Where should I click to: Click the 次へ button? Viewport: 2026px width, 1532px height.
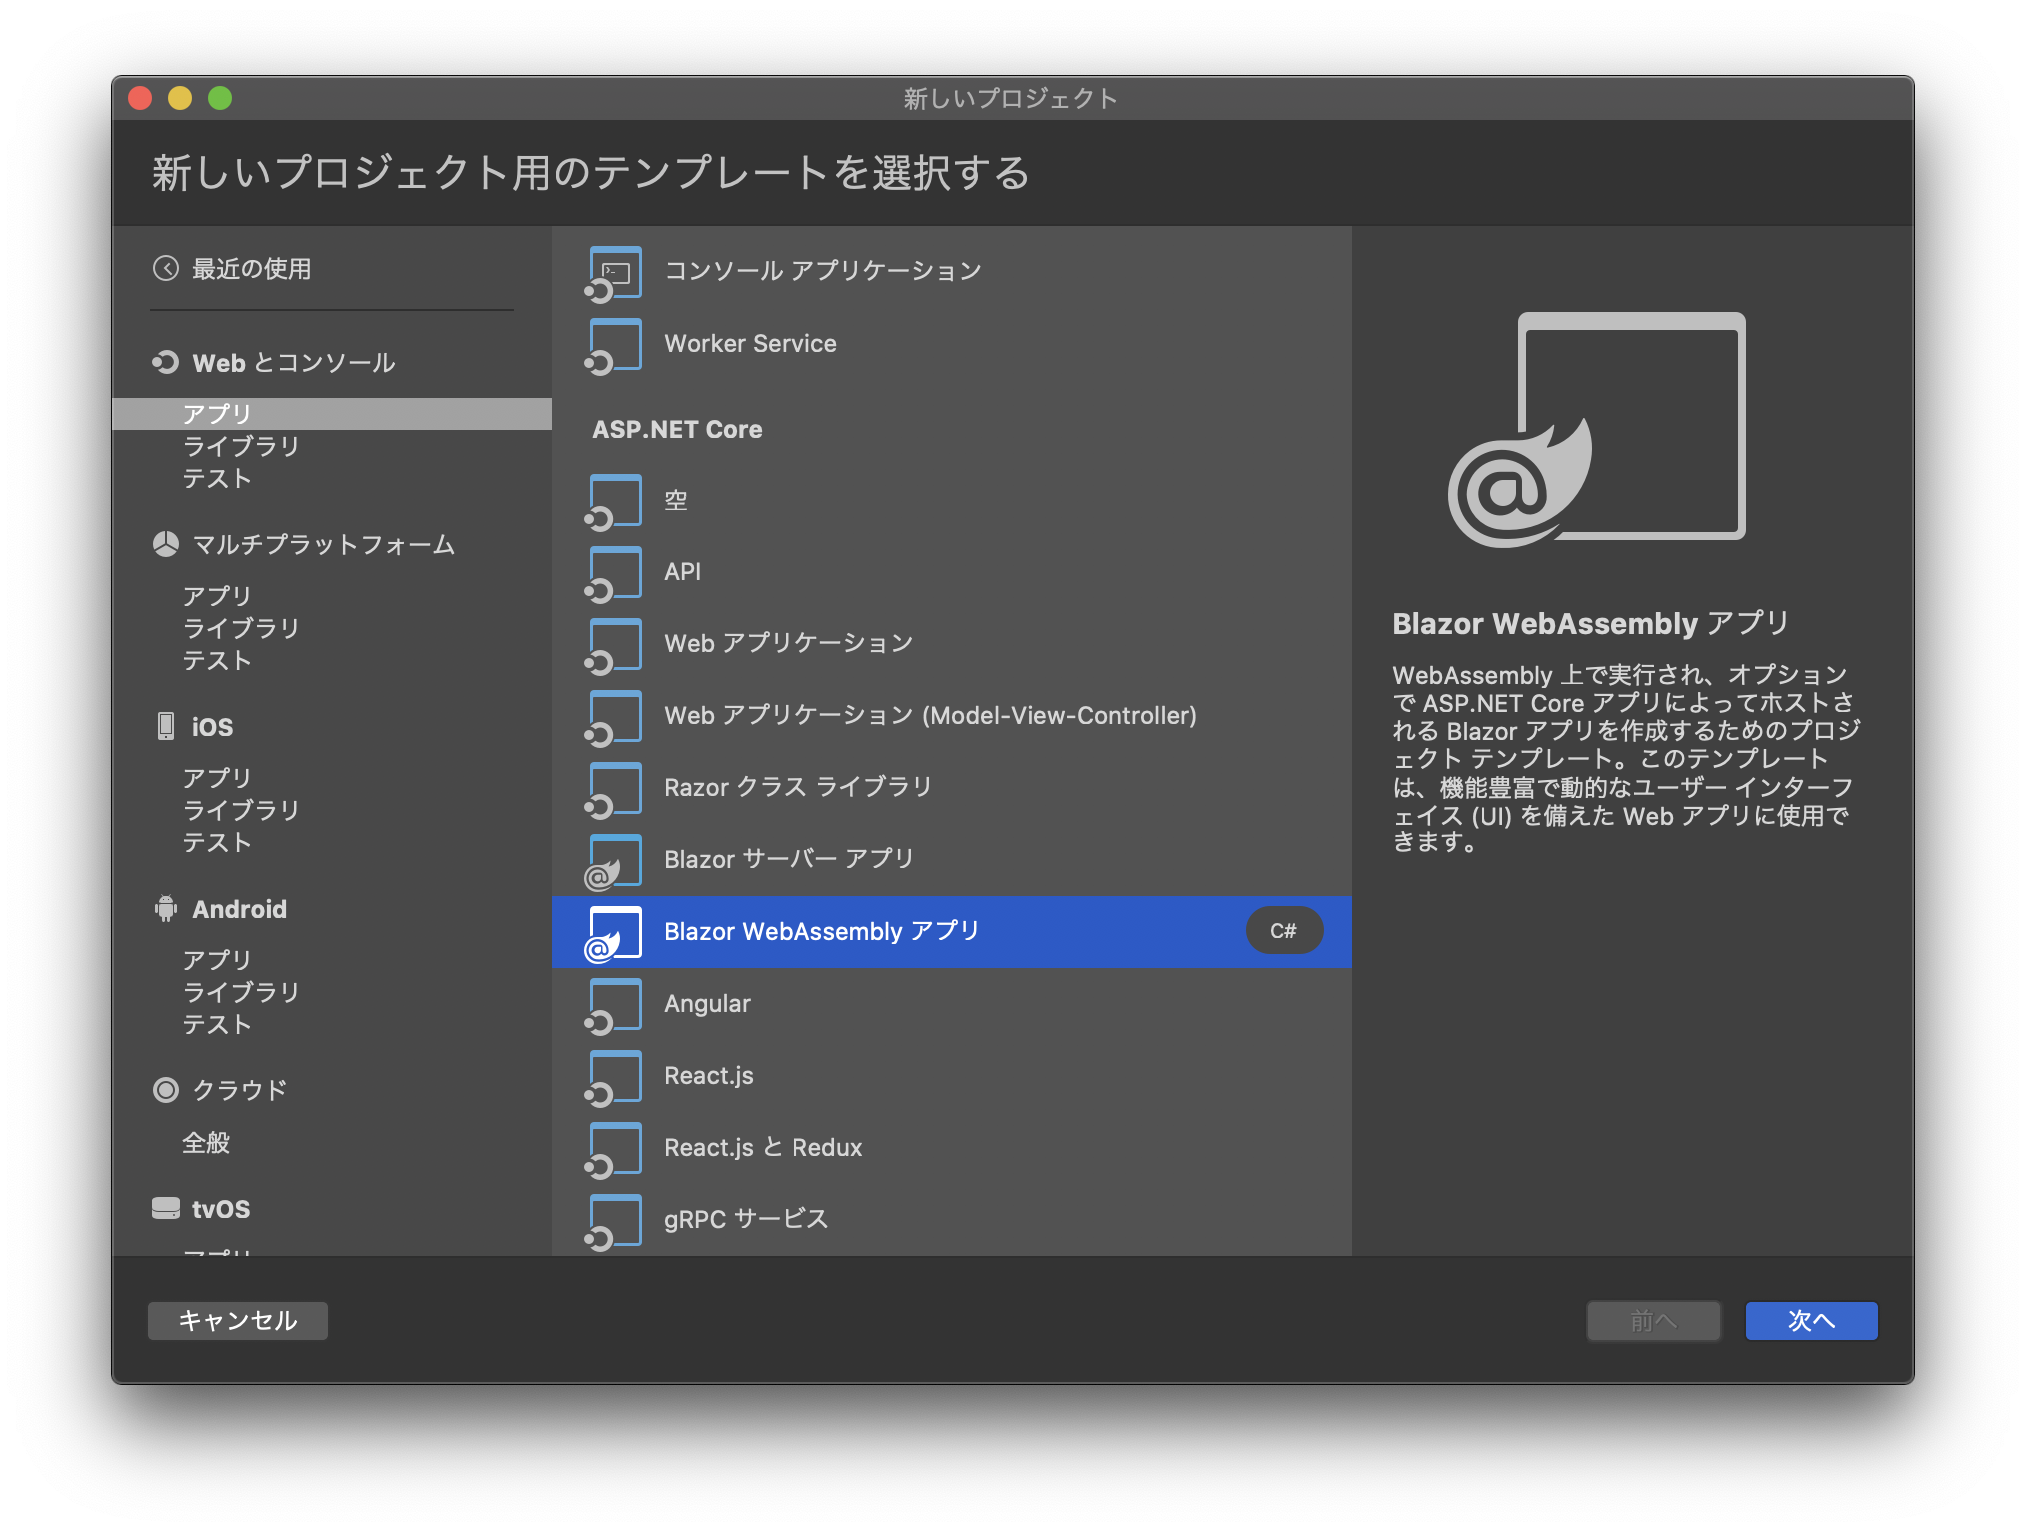click(1810, 1320)
